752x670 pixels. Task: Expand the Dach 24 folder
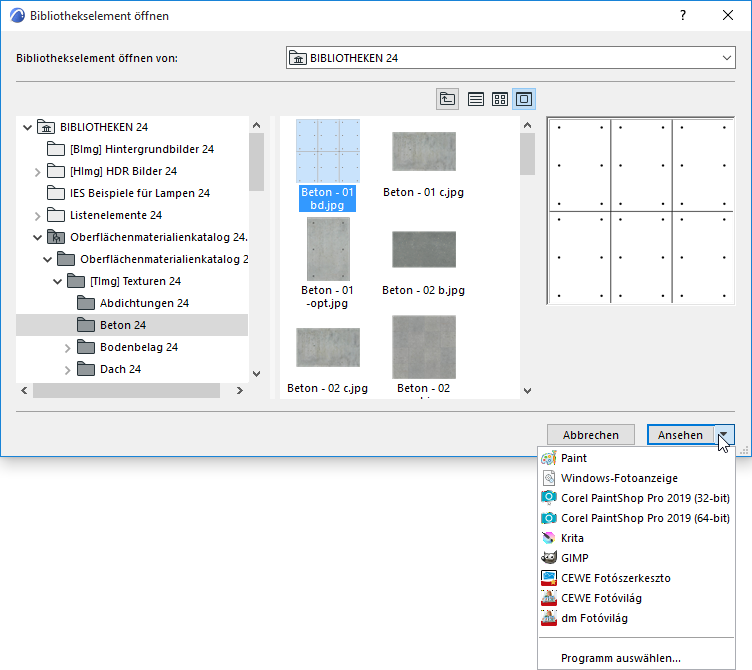coord(68,370)
